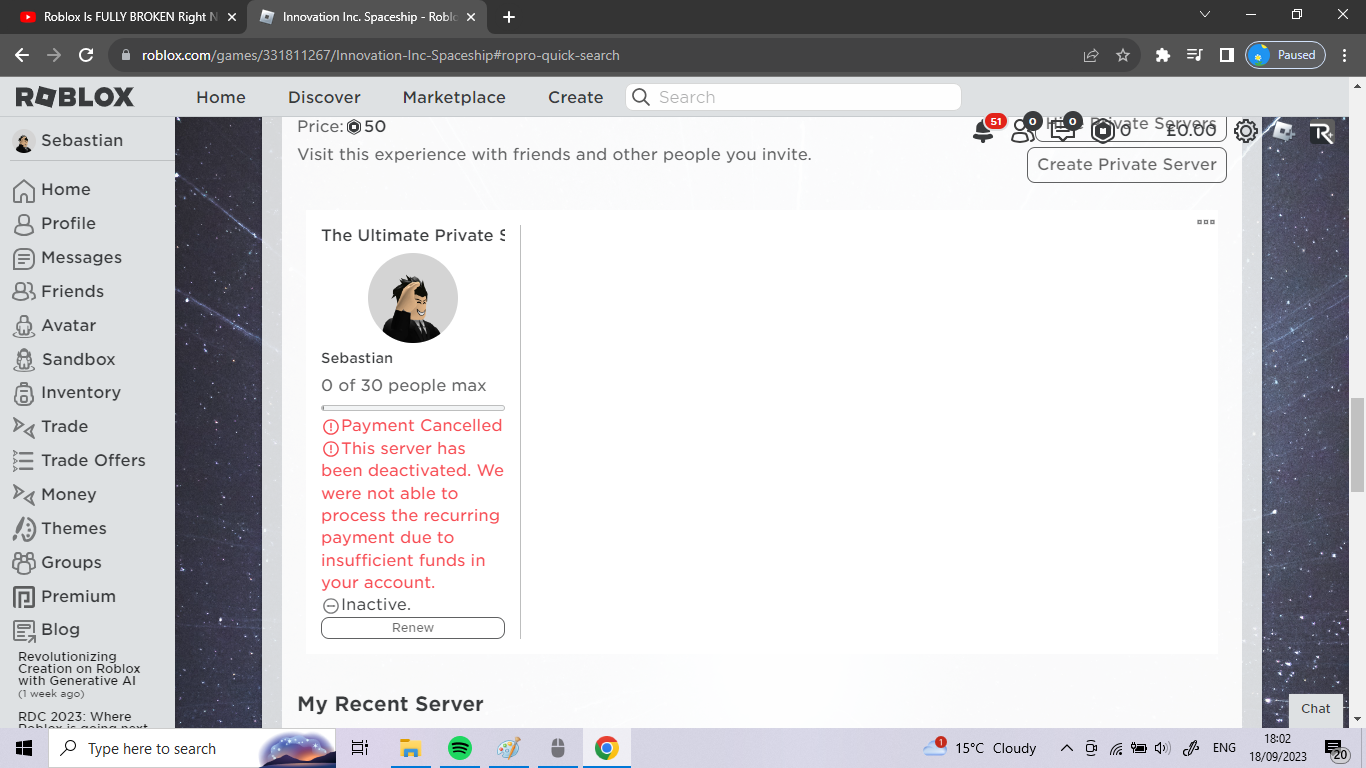Screen dimensions: 1366x768
Task: Open Chrome extensions puzzle icon
Action: pyautogui.click(x=1162, y=55)
